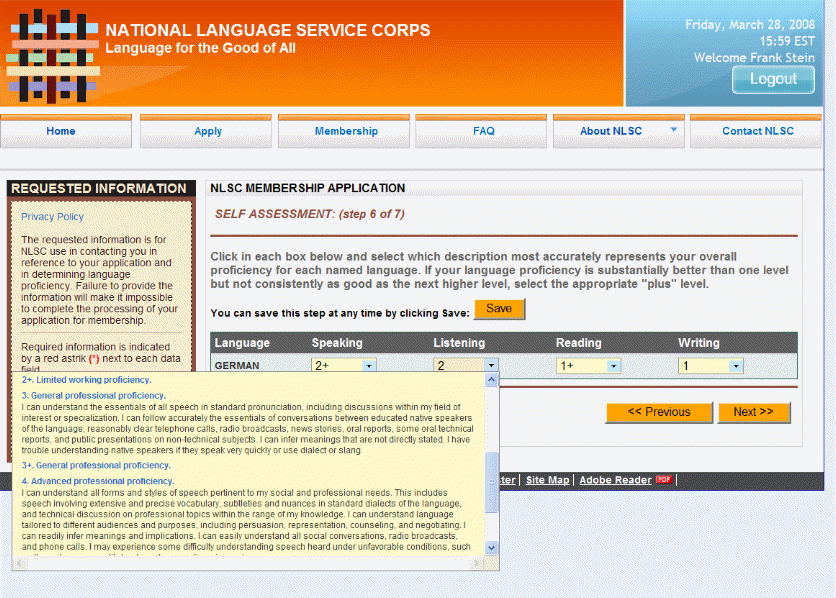Click the proficiency list scroll down arrow
836x598 pixels.
tap(492, 548)
